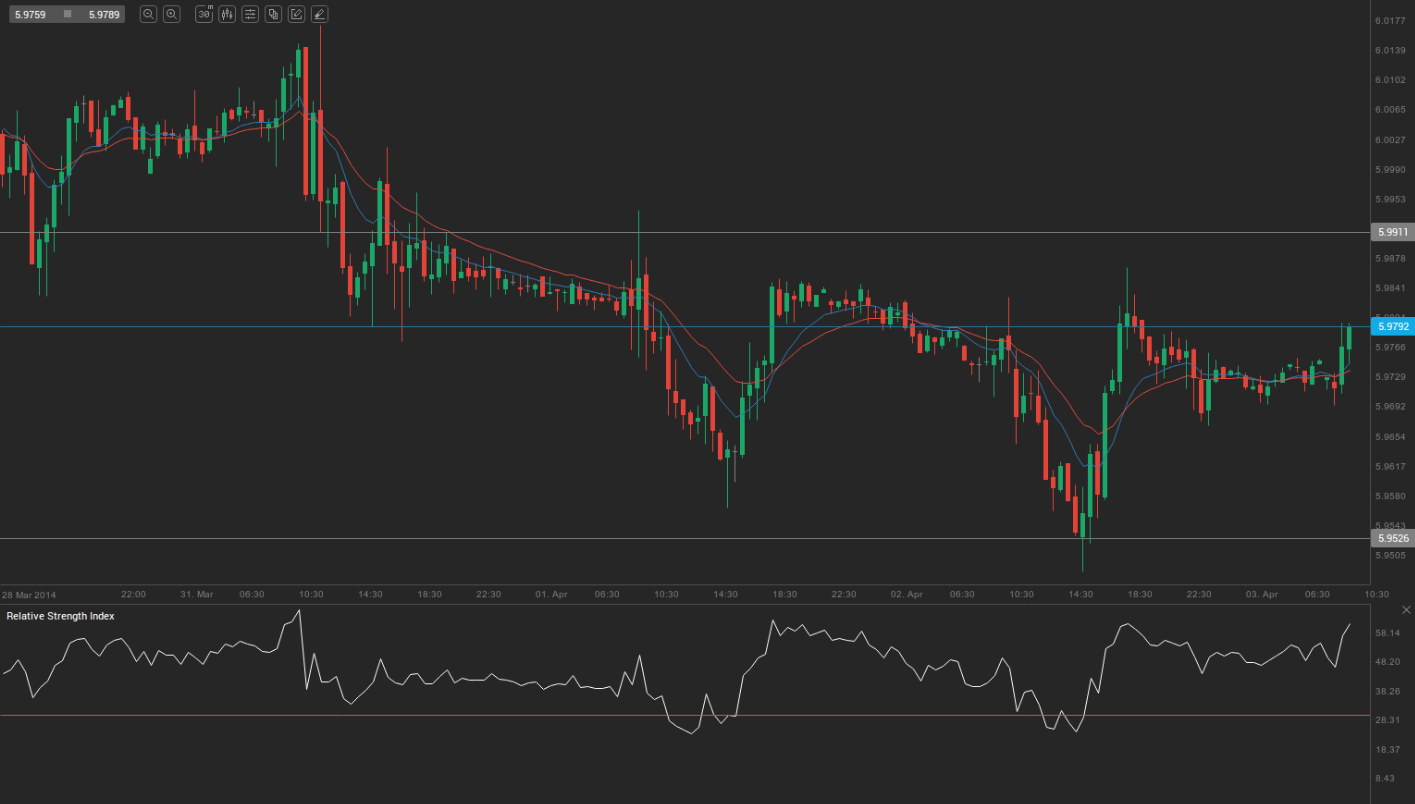This screenshot has width=1415, height=804.
Task: Click the 58.14 RSI scale value
Action: point(1388,633)
